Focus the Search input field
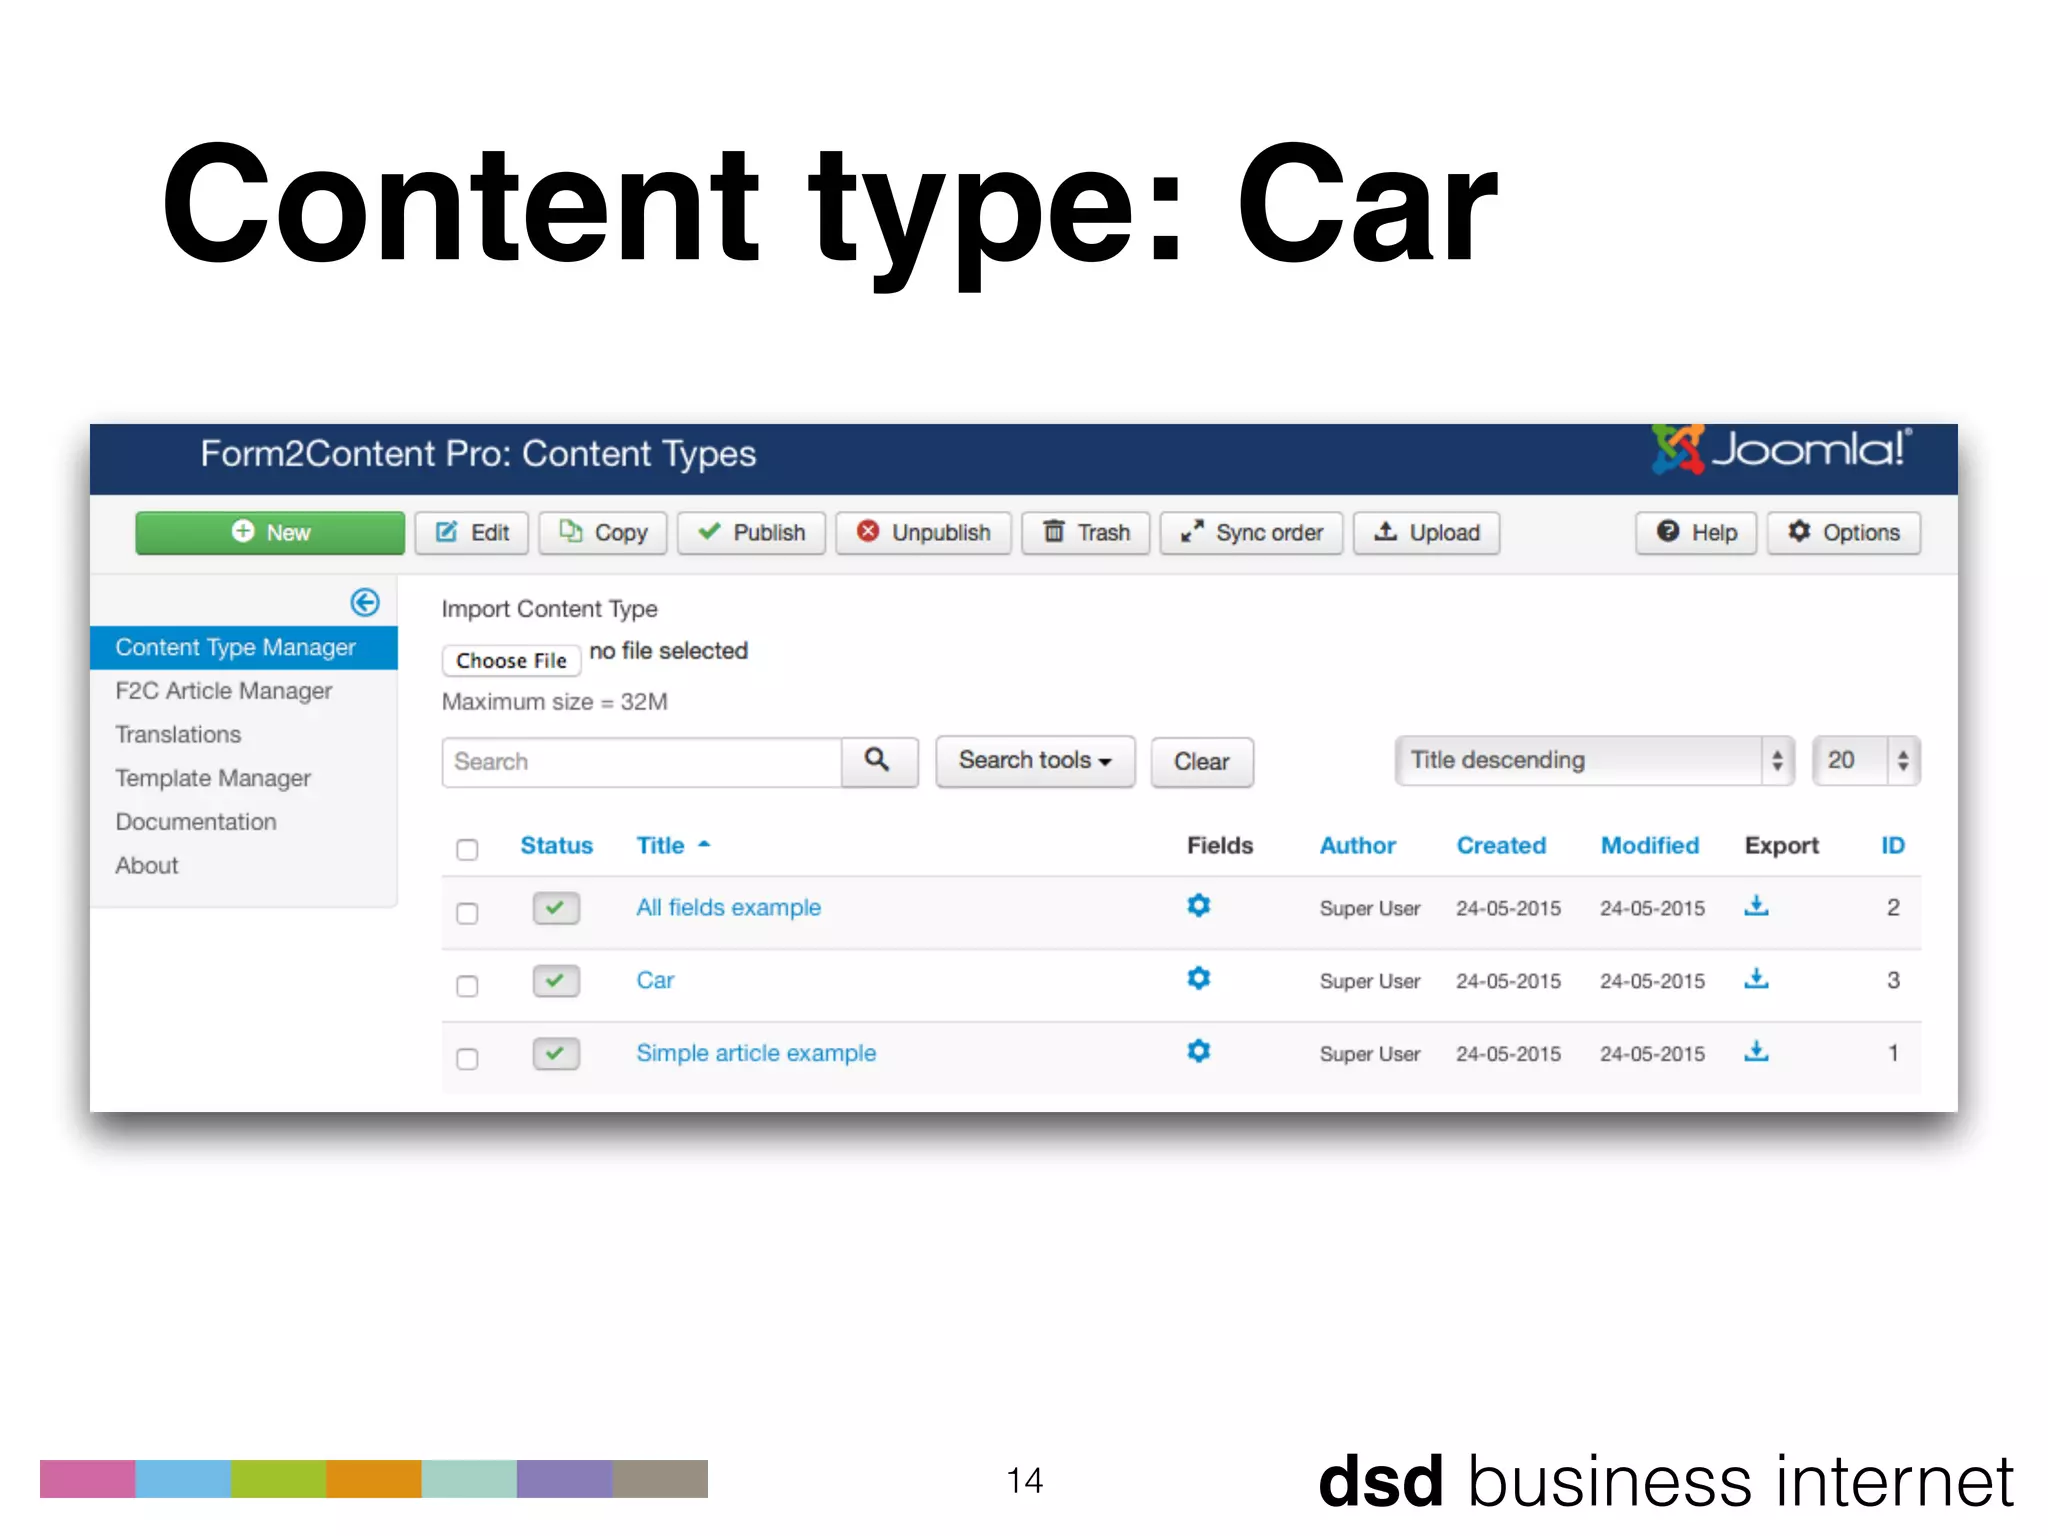Image resolution: width=2048 pixels, height=1536 pixels. [642, 762]
